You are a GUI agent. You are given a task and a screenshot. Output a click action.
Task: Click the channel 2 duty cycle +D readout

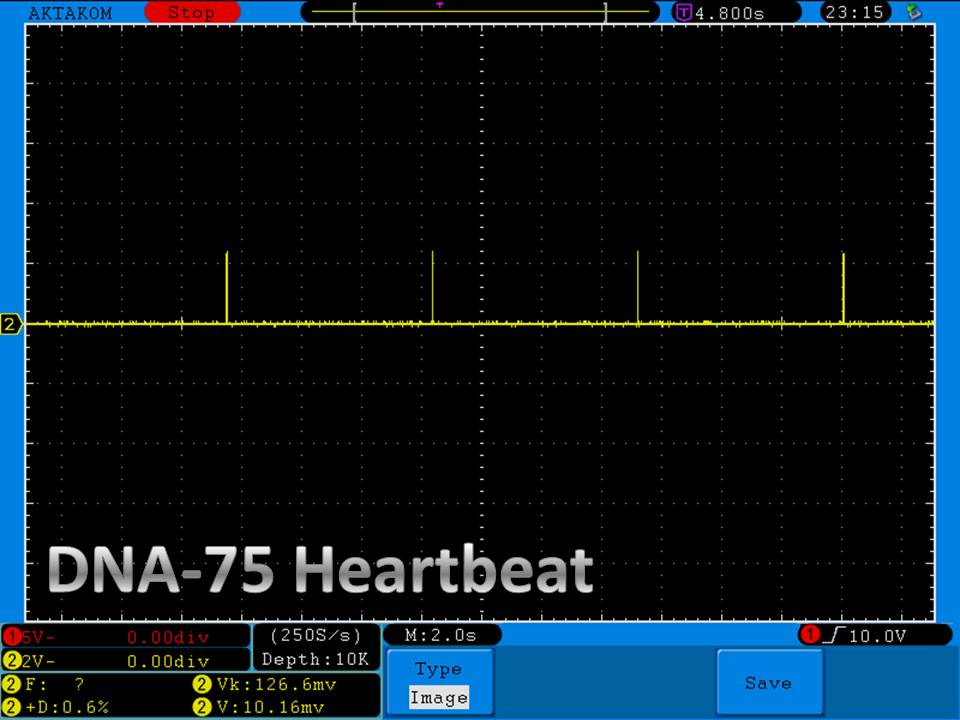[58, 707]
